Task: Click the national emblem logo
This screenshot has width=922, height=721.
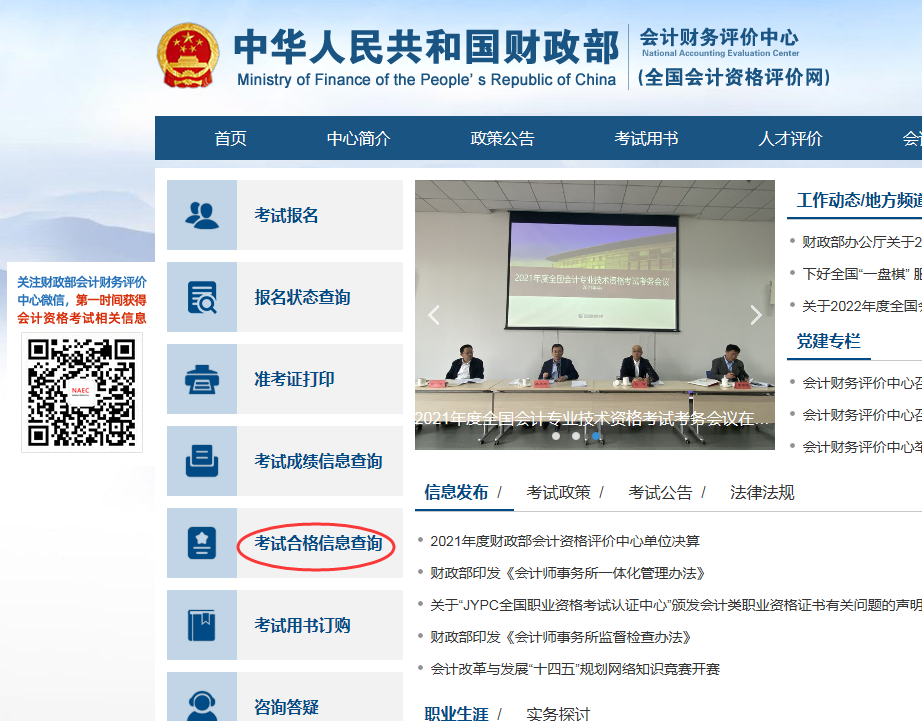Action: coord(188,57)
